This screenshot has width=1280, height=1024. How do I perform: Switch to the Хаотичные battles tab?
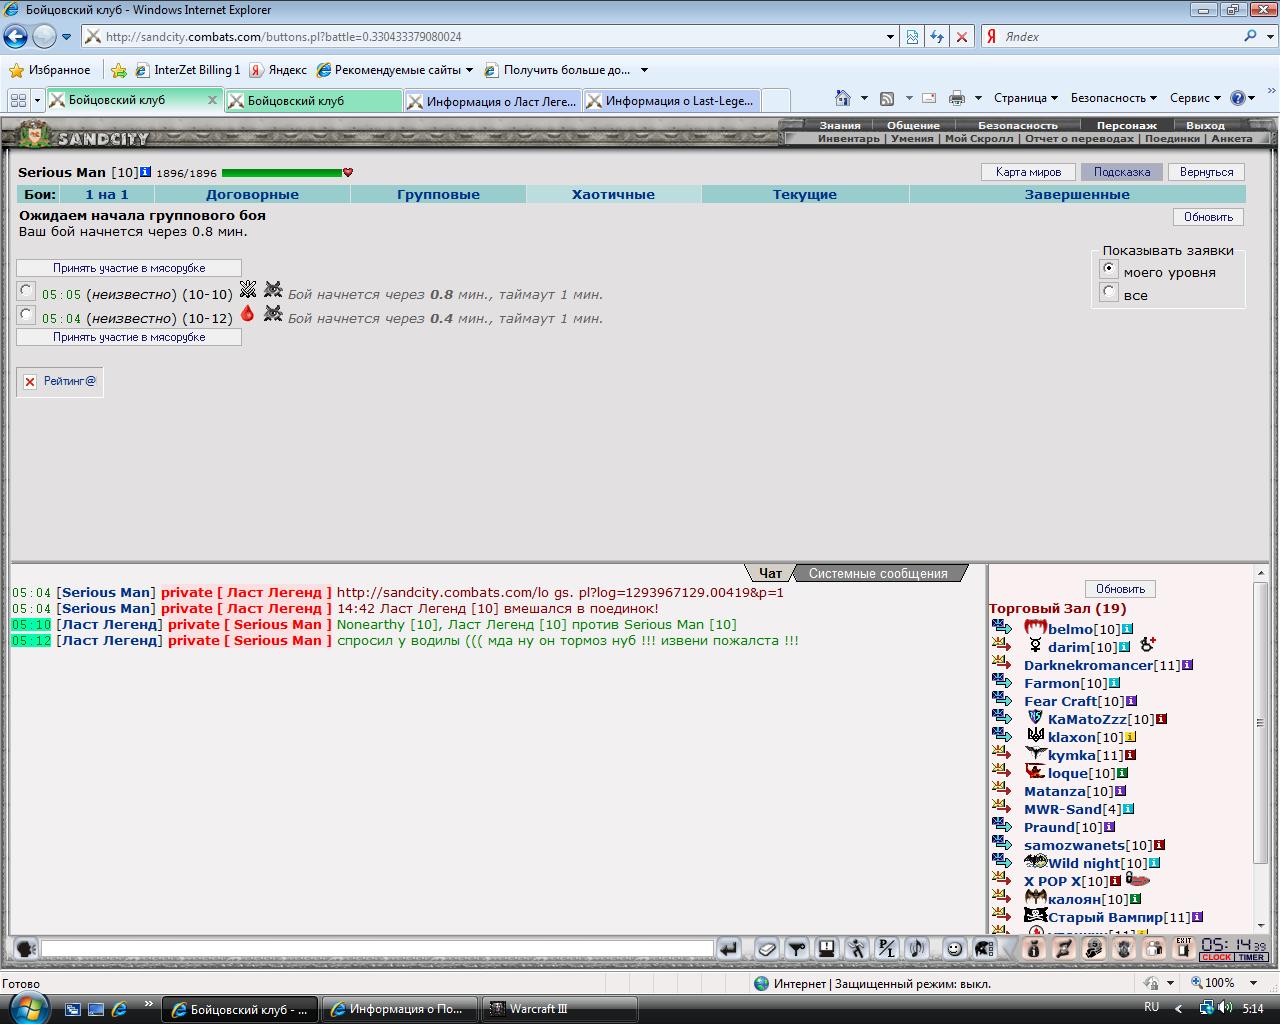click(613, 195)
